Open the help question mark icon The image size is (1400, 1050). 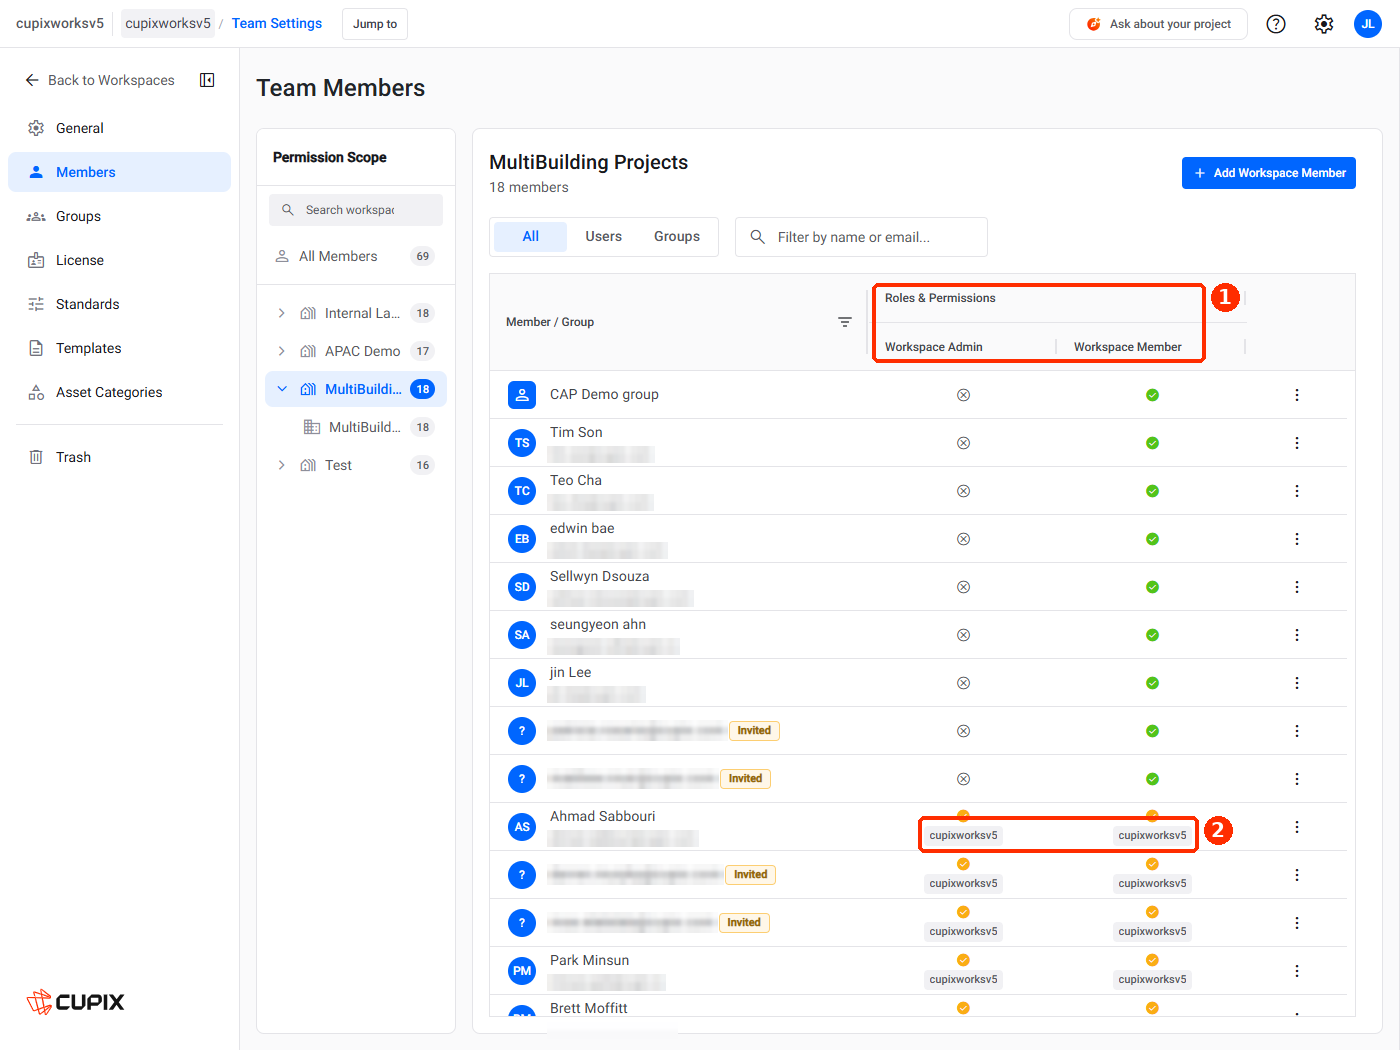(x=1276, y=24)
